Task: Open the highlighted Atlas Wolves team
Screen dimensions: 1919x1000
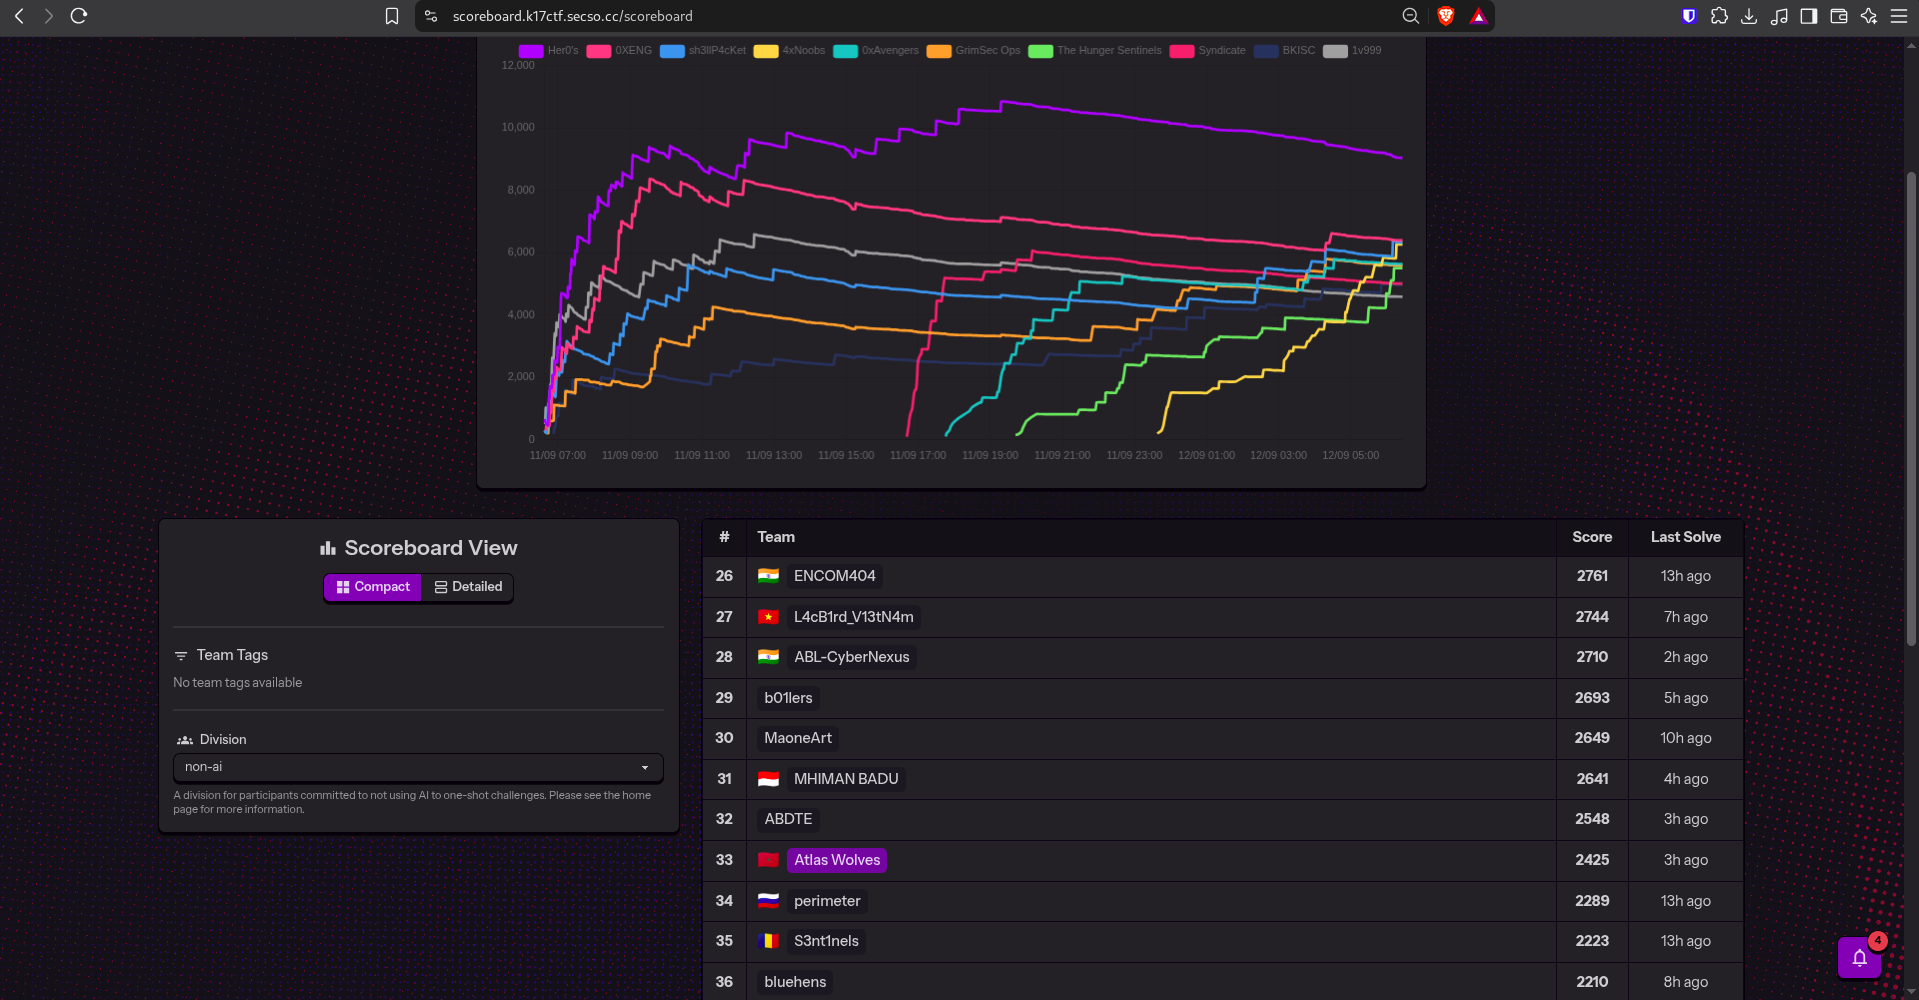Action: click(x=837, y=860)
